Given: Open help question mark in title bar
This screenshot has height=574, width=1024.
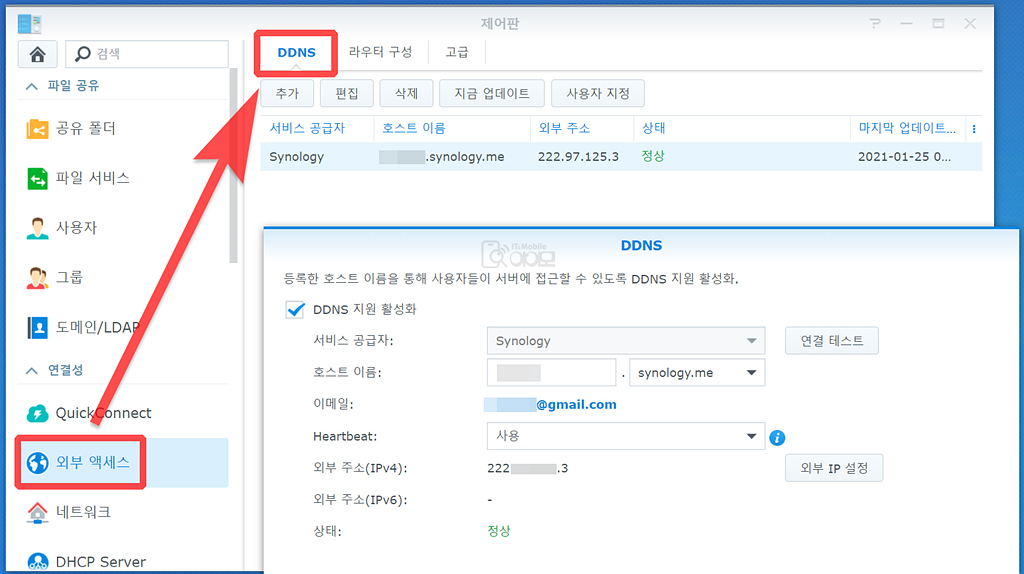Looking at the screenshot, I should pyautogui.click(x=874, y=24).
